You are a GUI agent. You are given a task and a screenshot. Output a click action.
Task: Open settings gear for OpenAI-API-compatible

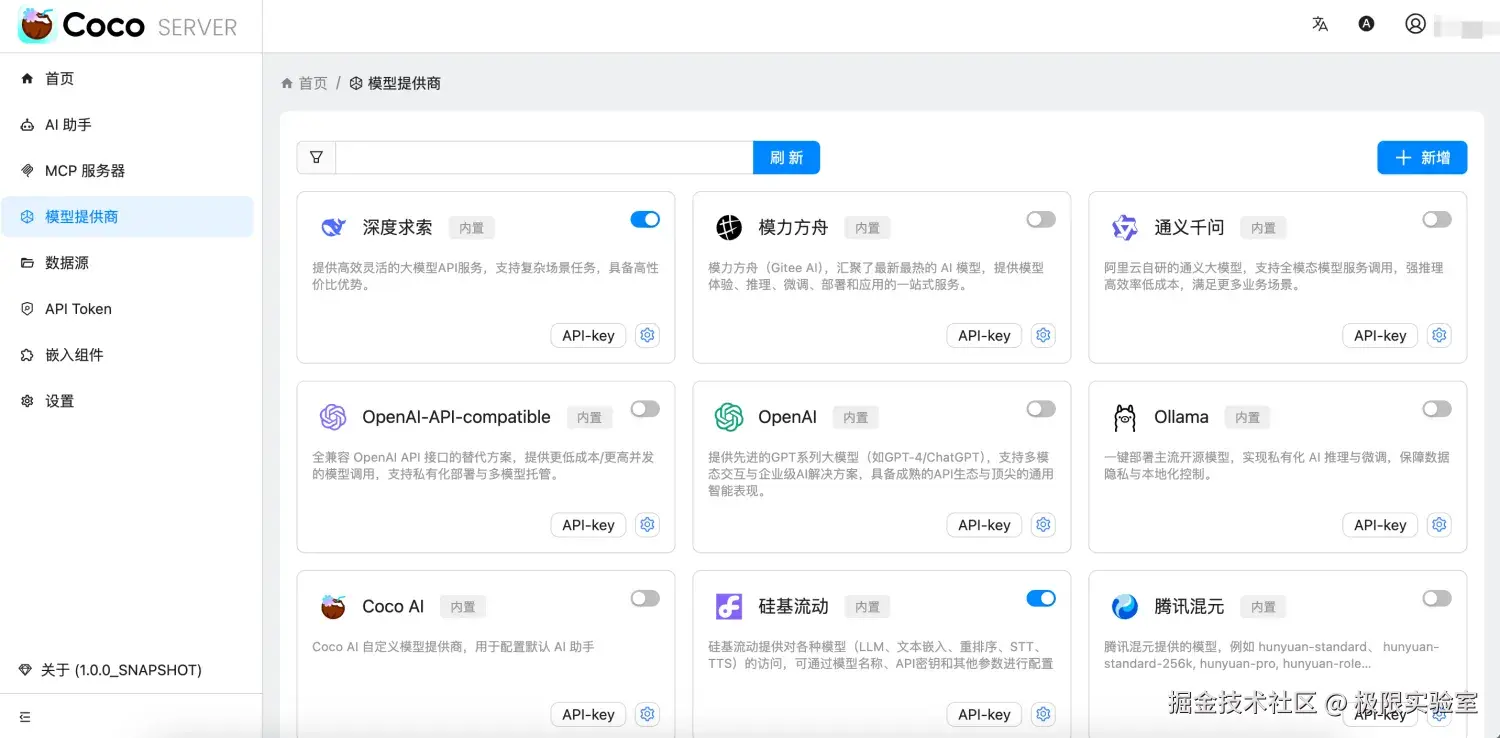tap(647, 524)
